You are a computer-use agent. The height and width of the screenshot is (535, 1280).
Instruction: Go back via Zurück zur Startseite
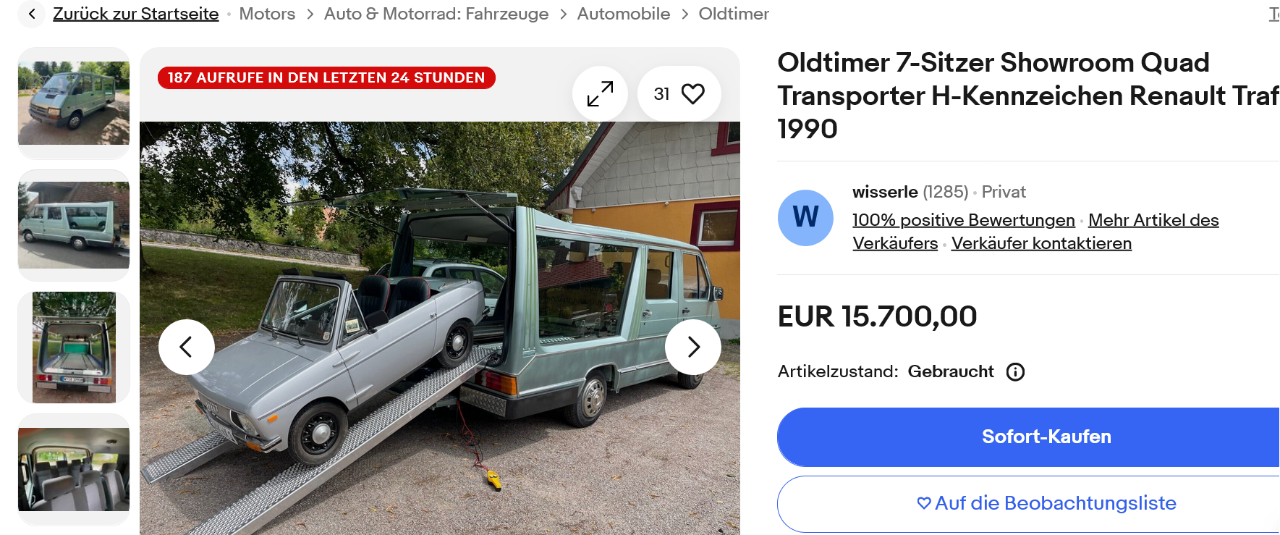pos(136,14)
